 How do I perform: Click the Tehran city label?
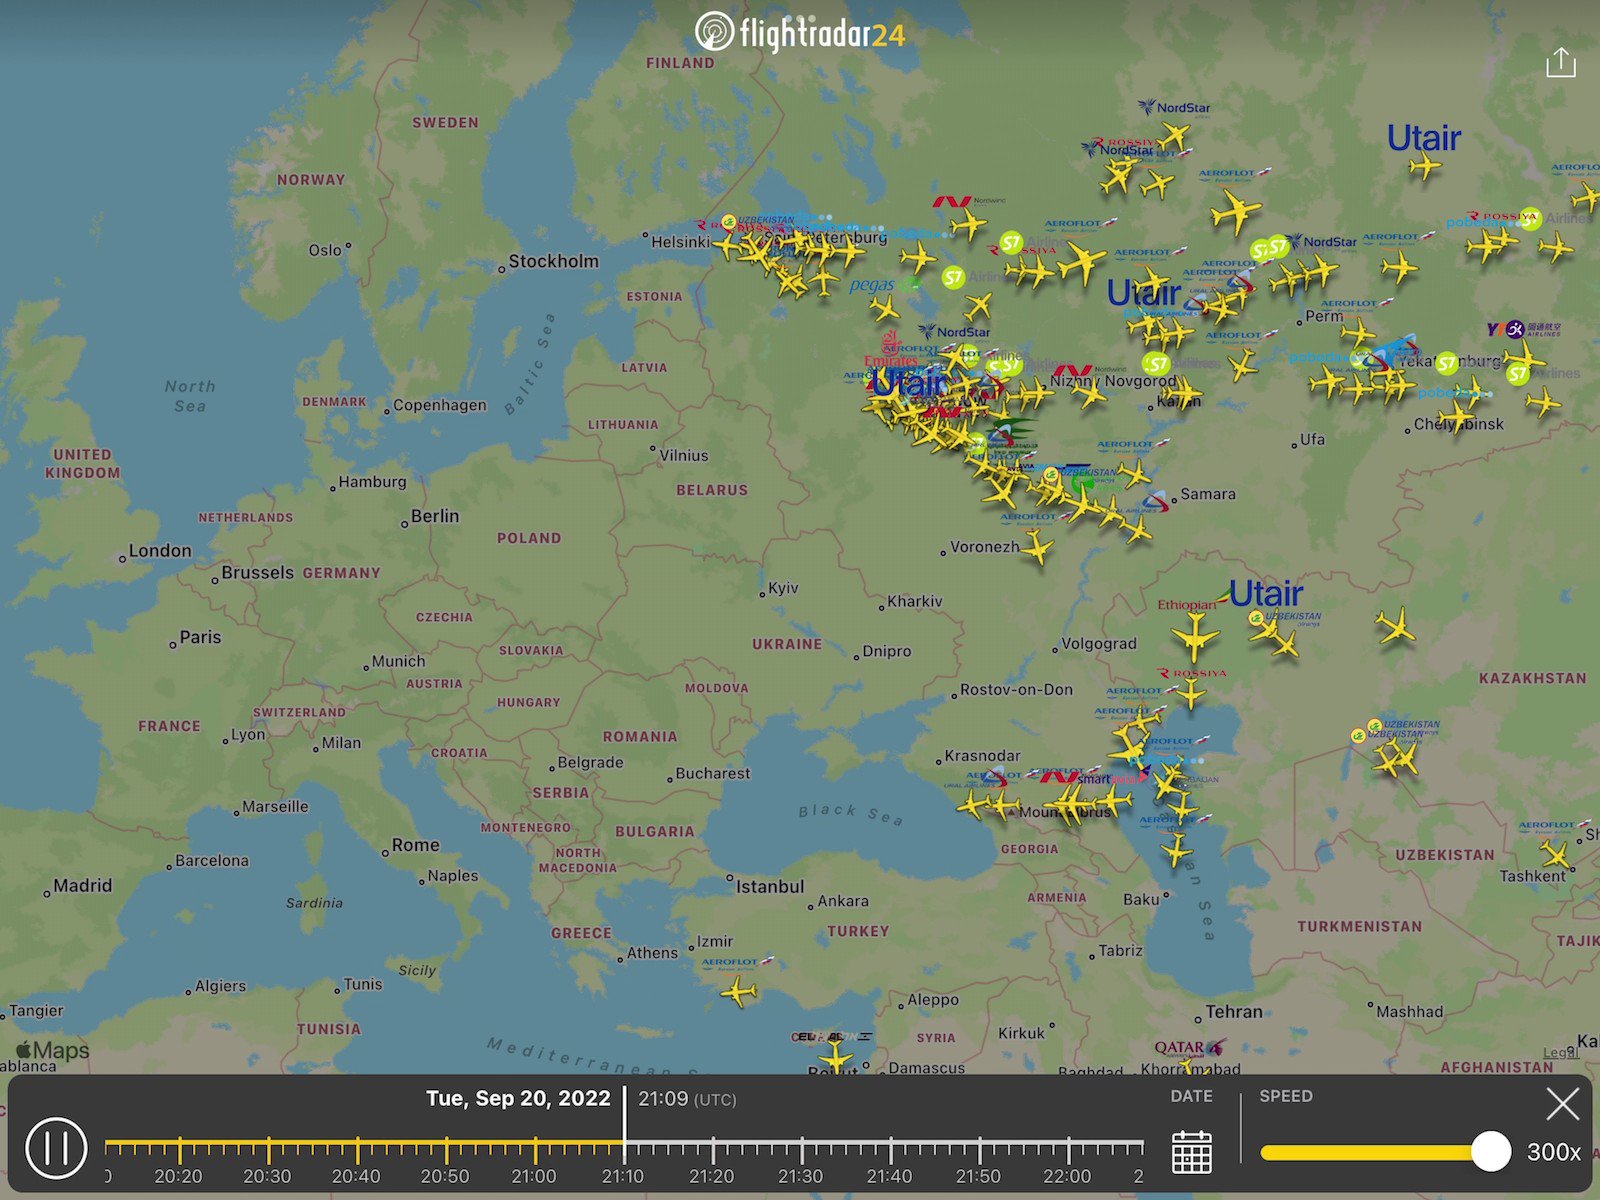tap(1234, 1012)
